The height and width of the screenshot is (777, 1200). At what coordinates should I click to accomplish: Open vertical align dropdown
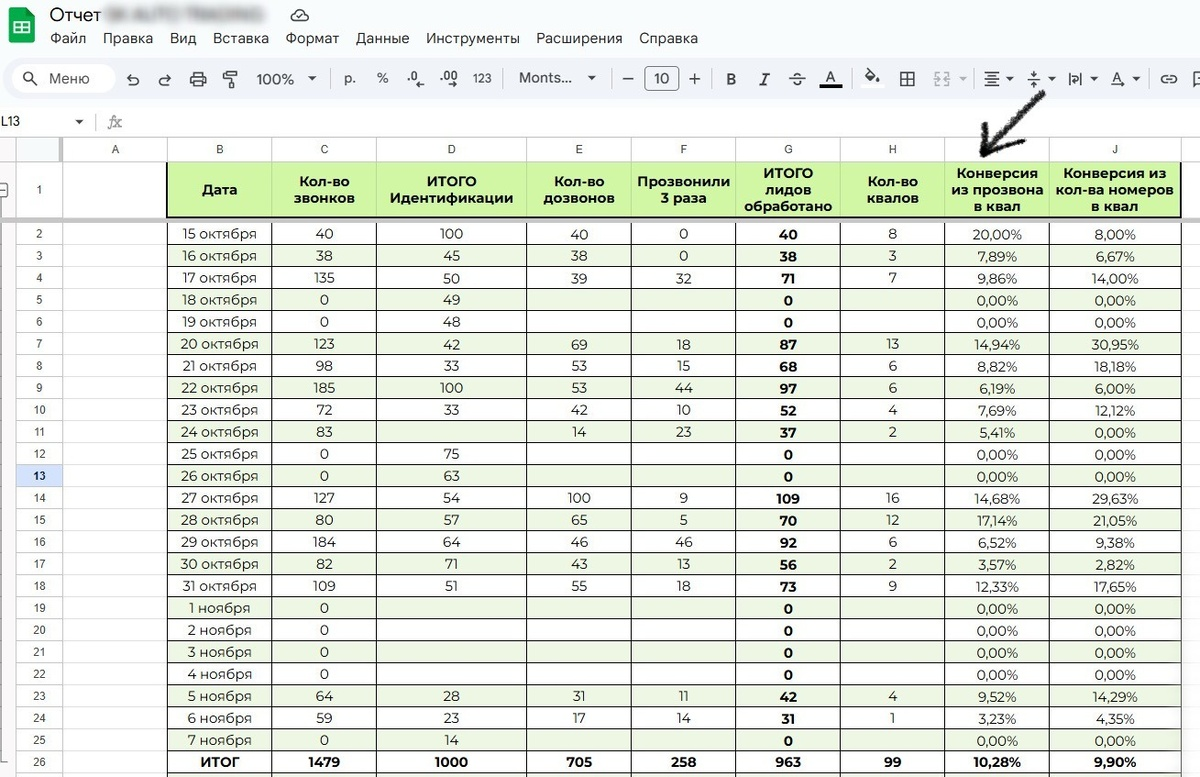(x=1040, y=79)
